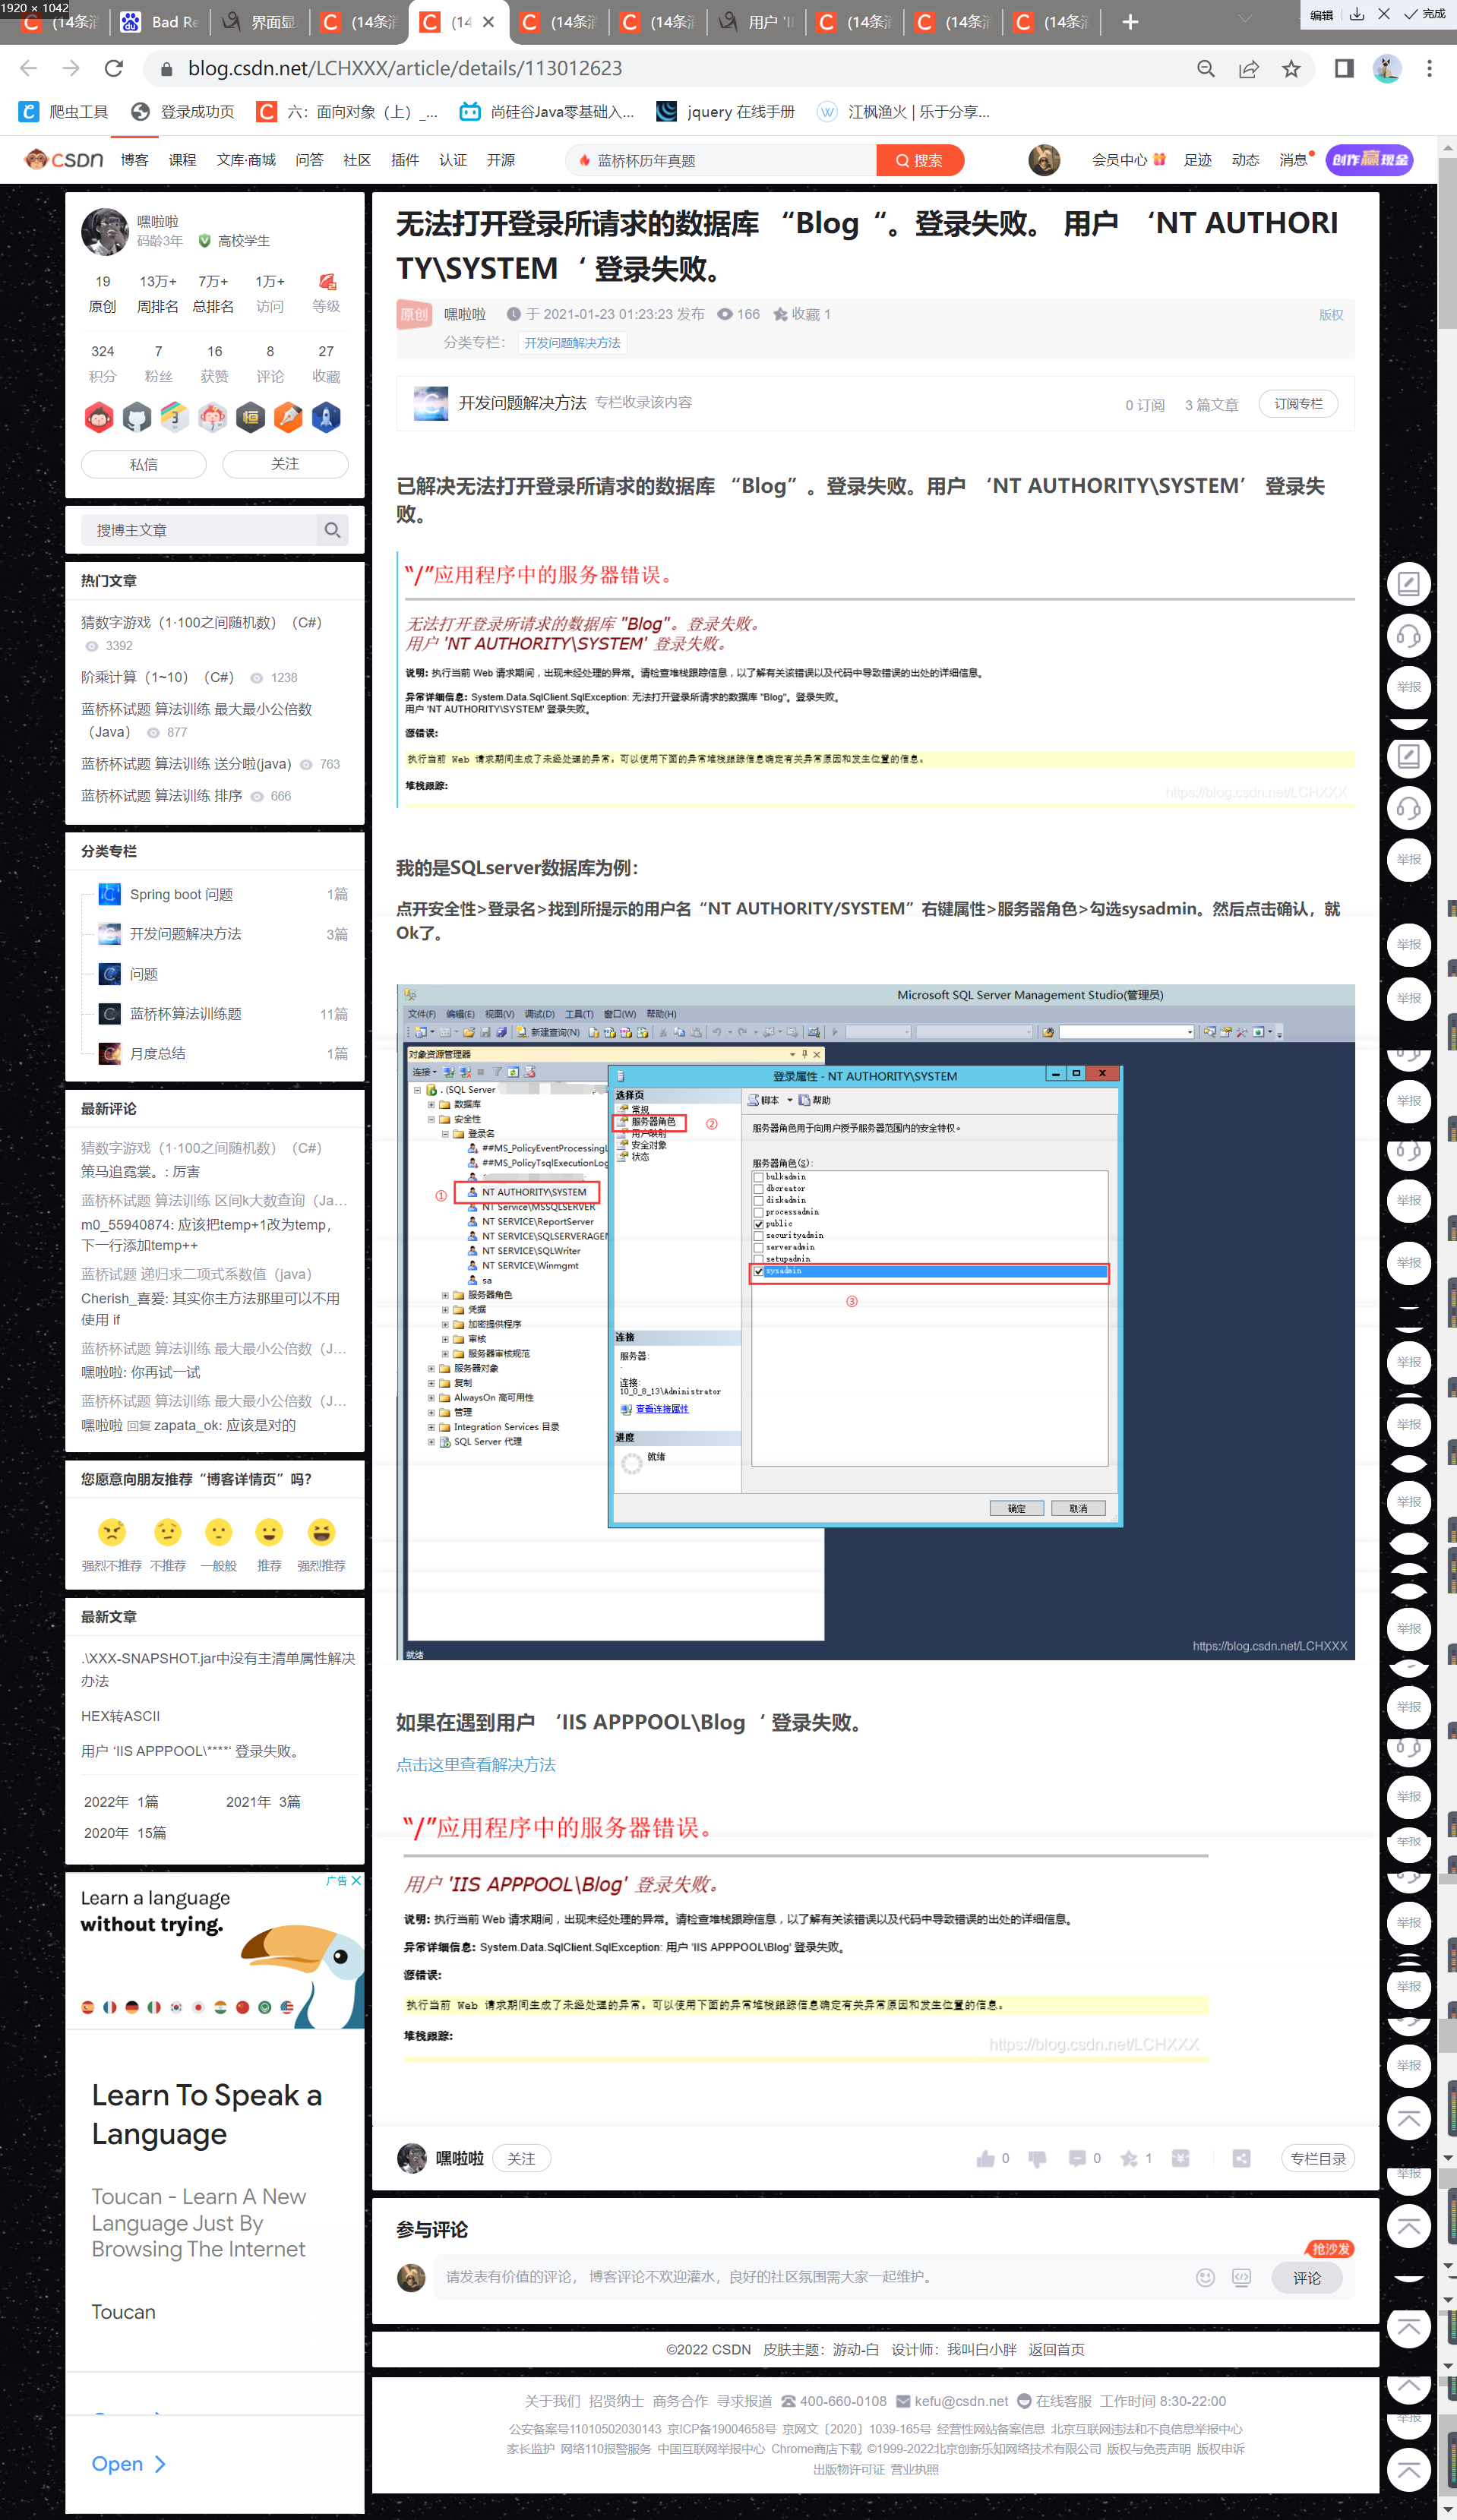
Task: Click the download icon in the capture toolbar
Action: (1357, 14)
